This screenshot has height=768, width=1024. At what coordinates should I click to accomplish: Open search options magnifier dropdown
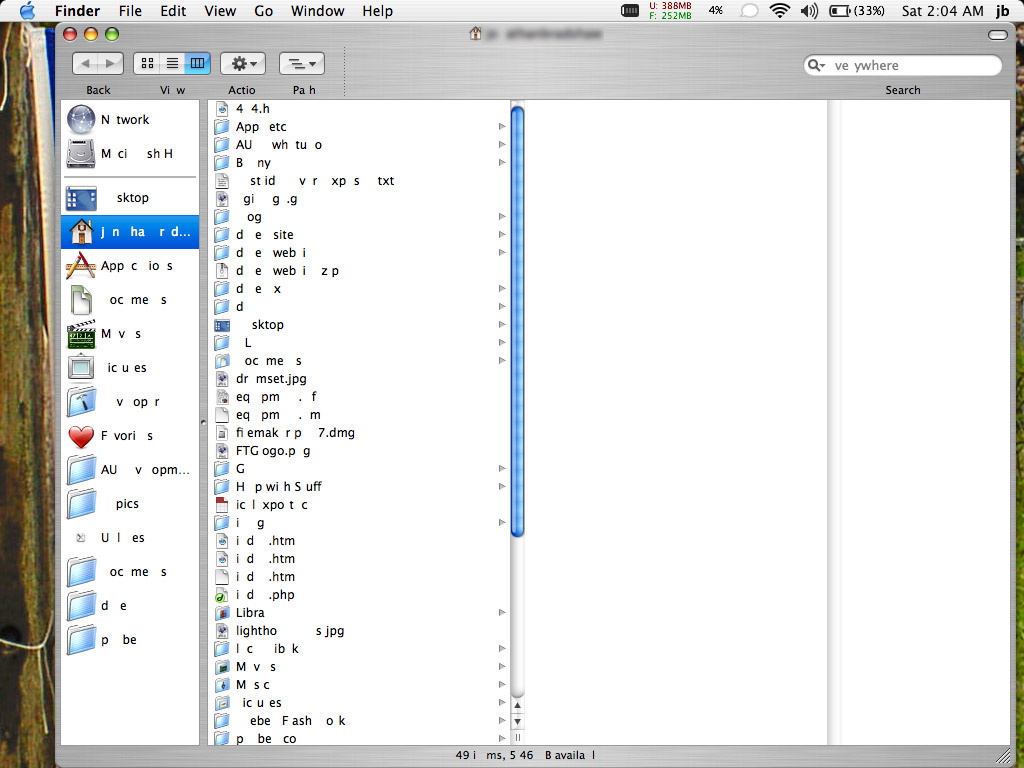point(816,65)
